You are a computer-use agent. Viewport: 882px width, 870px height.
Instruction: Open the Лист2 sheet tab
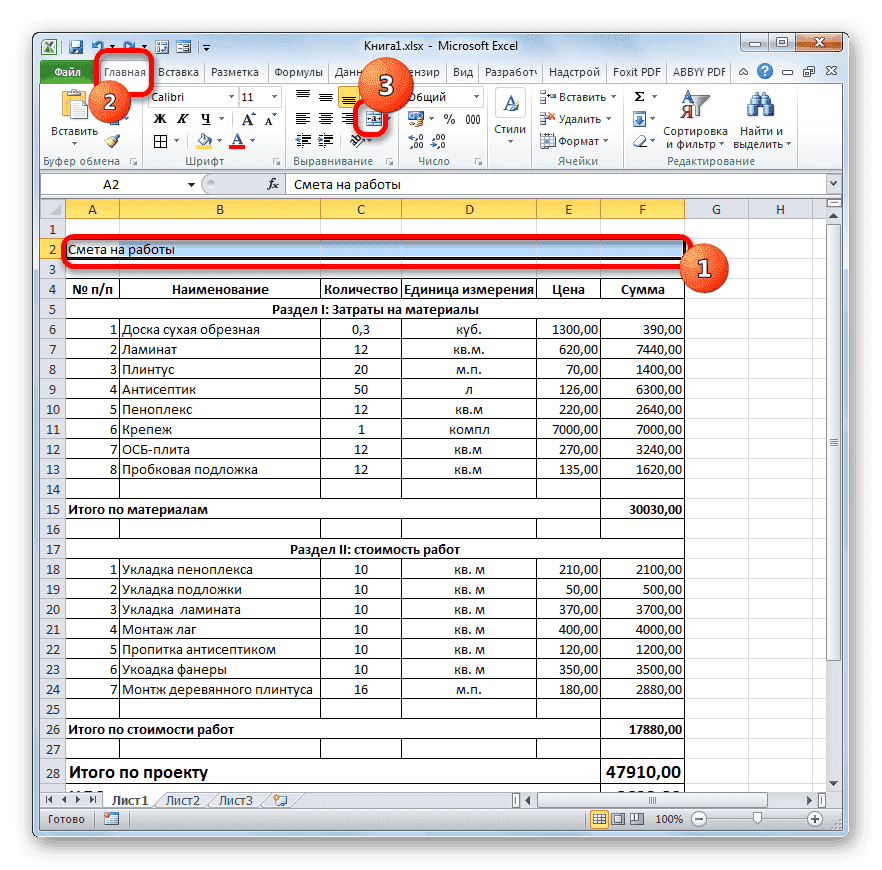point(184,800)
